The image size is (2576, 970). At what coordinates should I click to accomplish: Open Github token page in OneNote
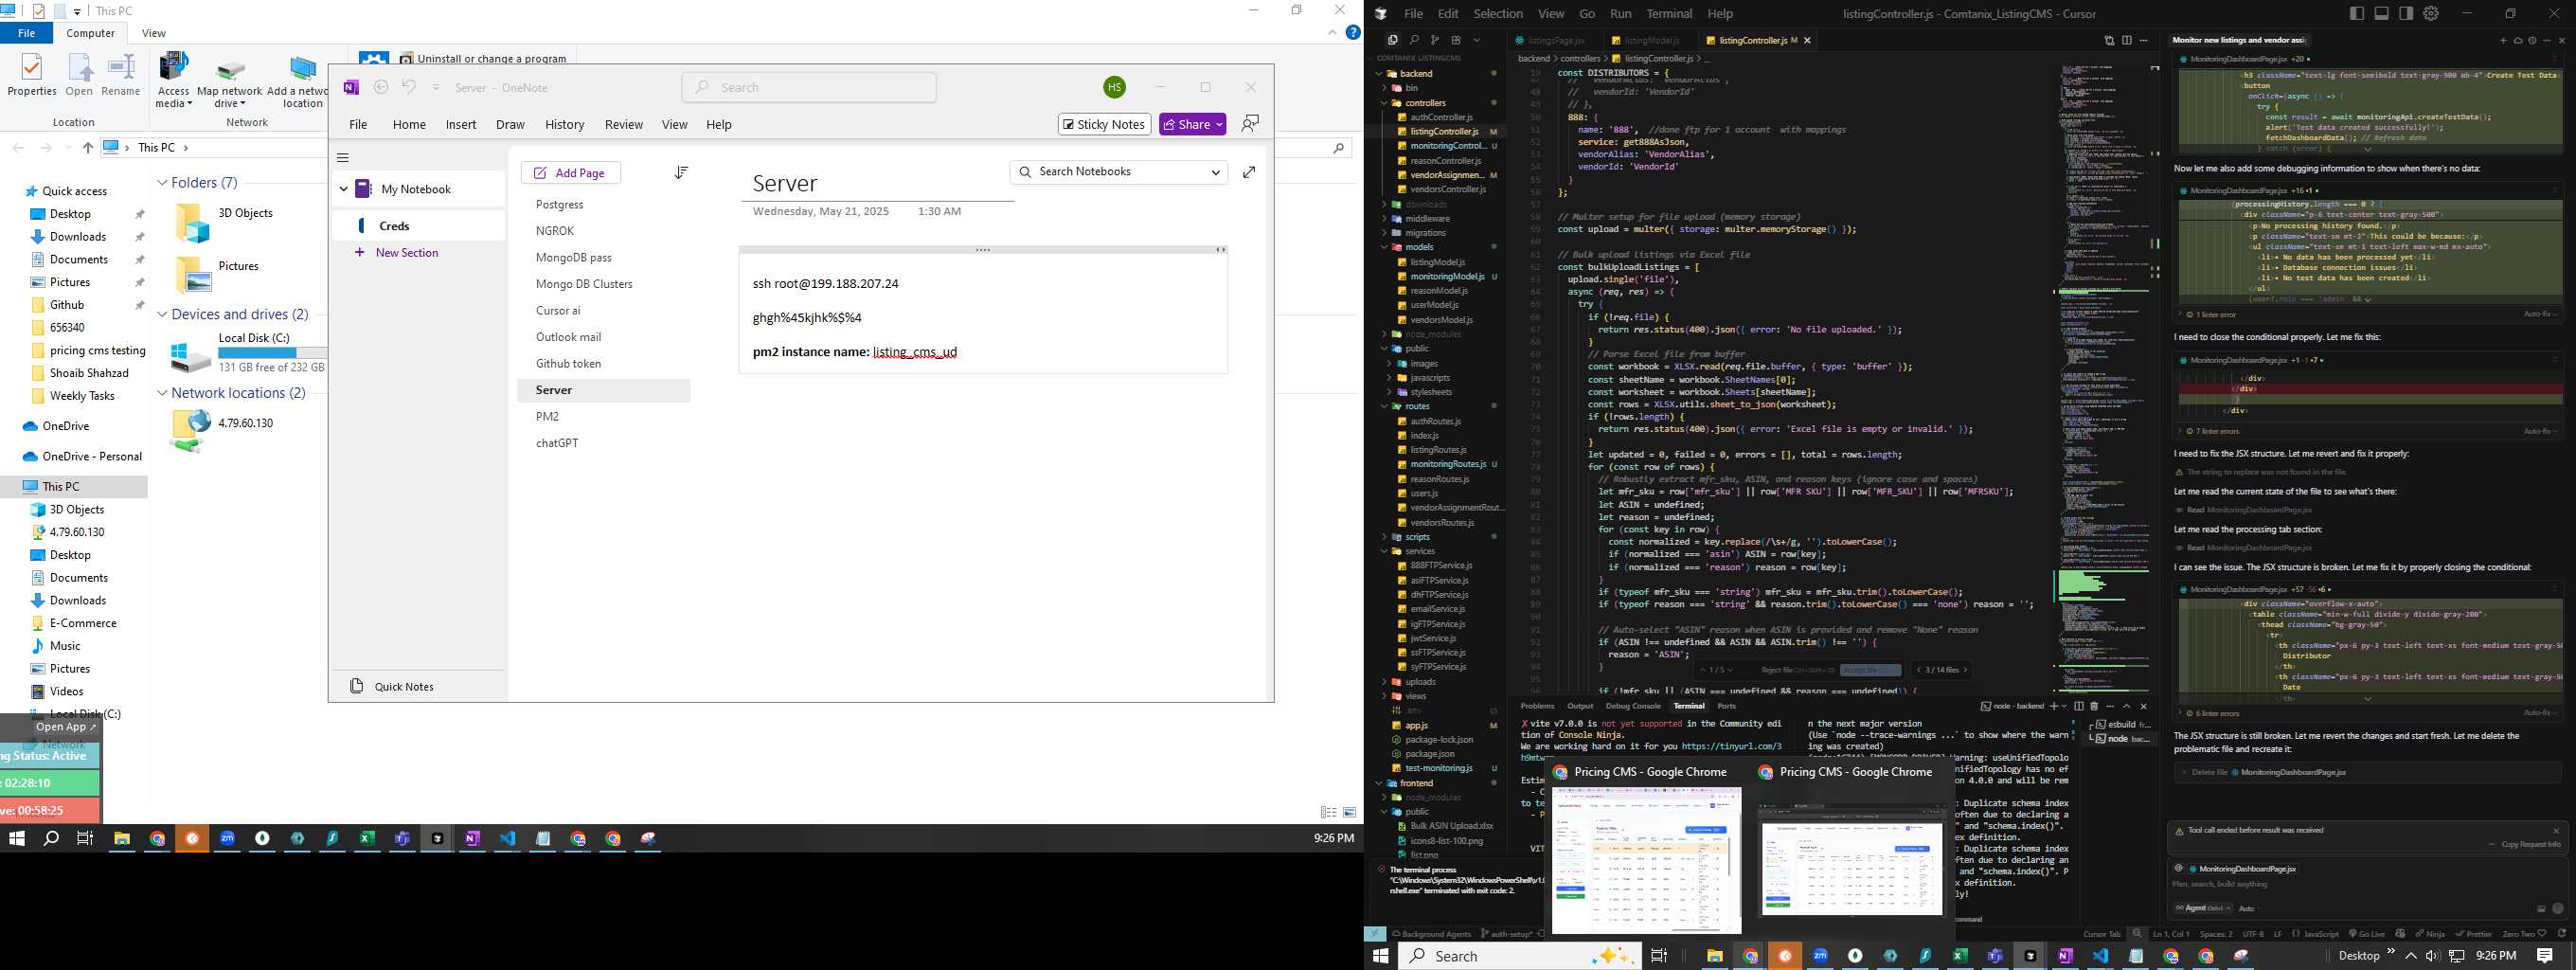(568, 364)
